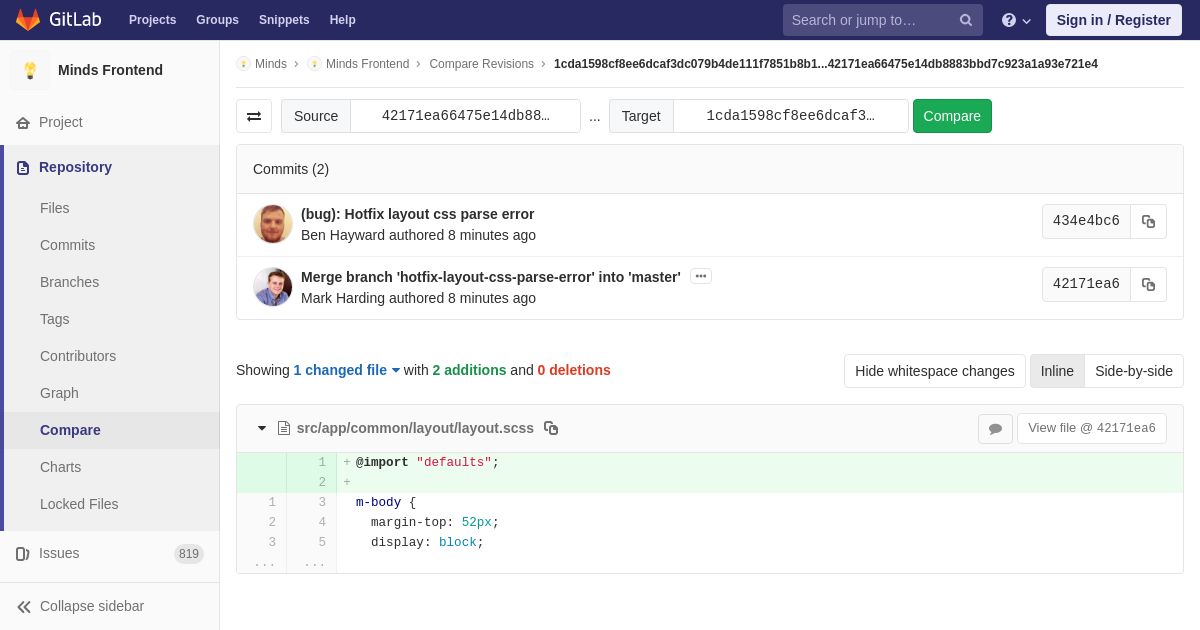Open Graph in sidebar
The width and height of the screenshot is (1200, 630).
coord(59,393)
